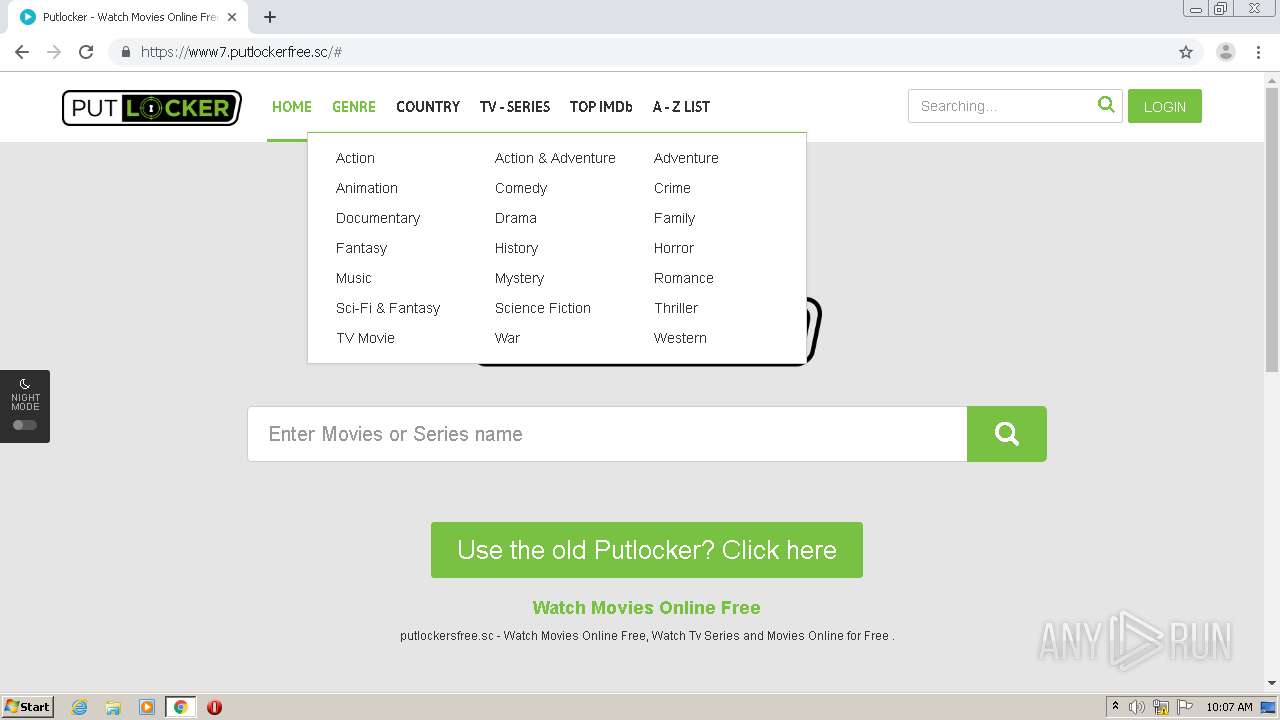Open the Chrome profile avatar

click(x=1226, y=52)
